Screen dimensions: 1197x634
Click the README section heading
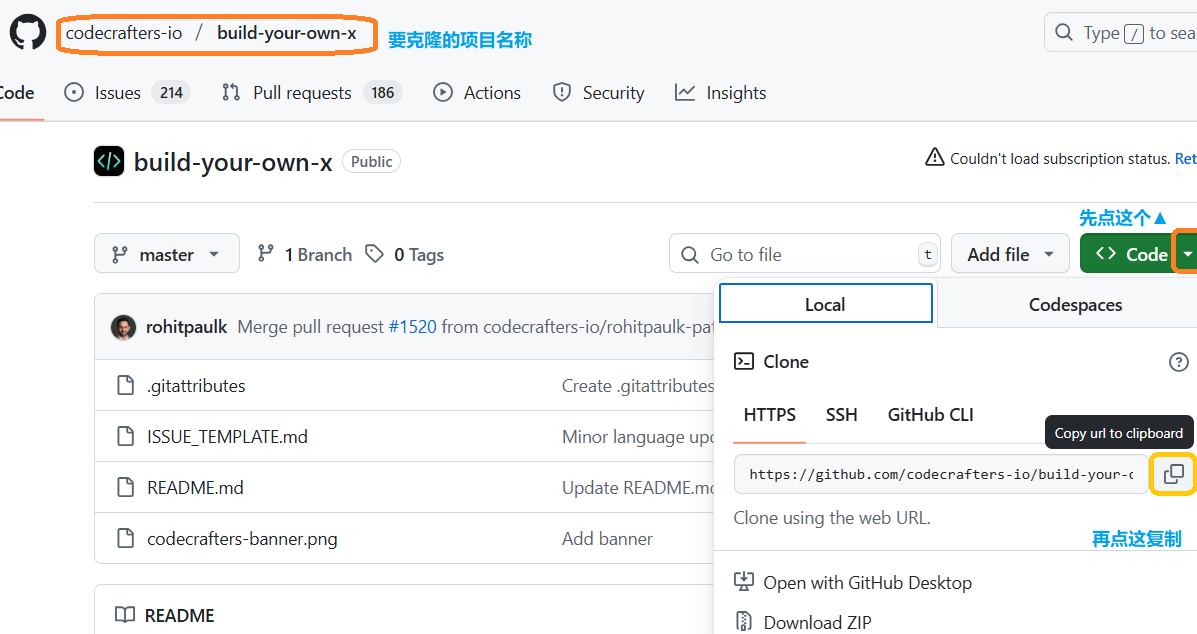tap(179, 616)
